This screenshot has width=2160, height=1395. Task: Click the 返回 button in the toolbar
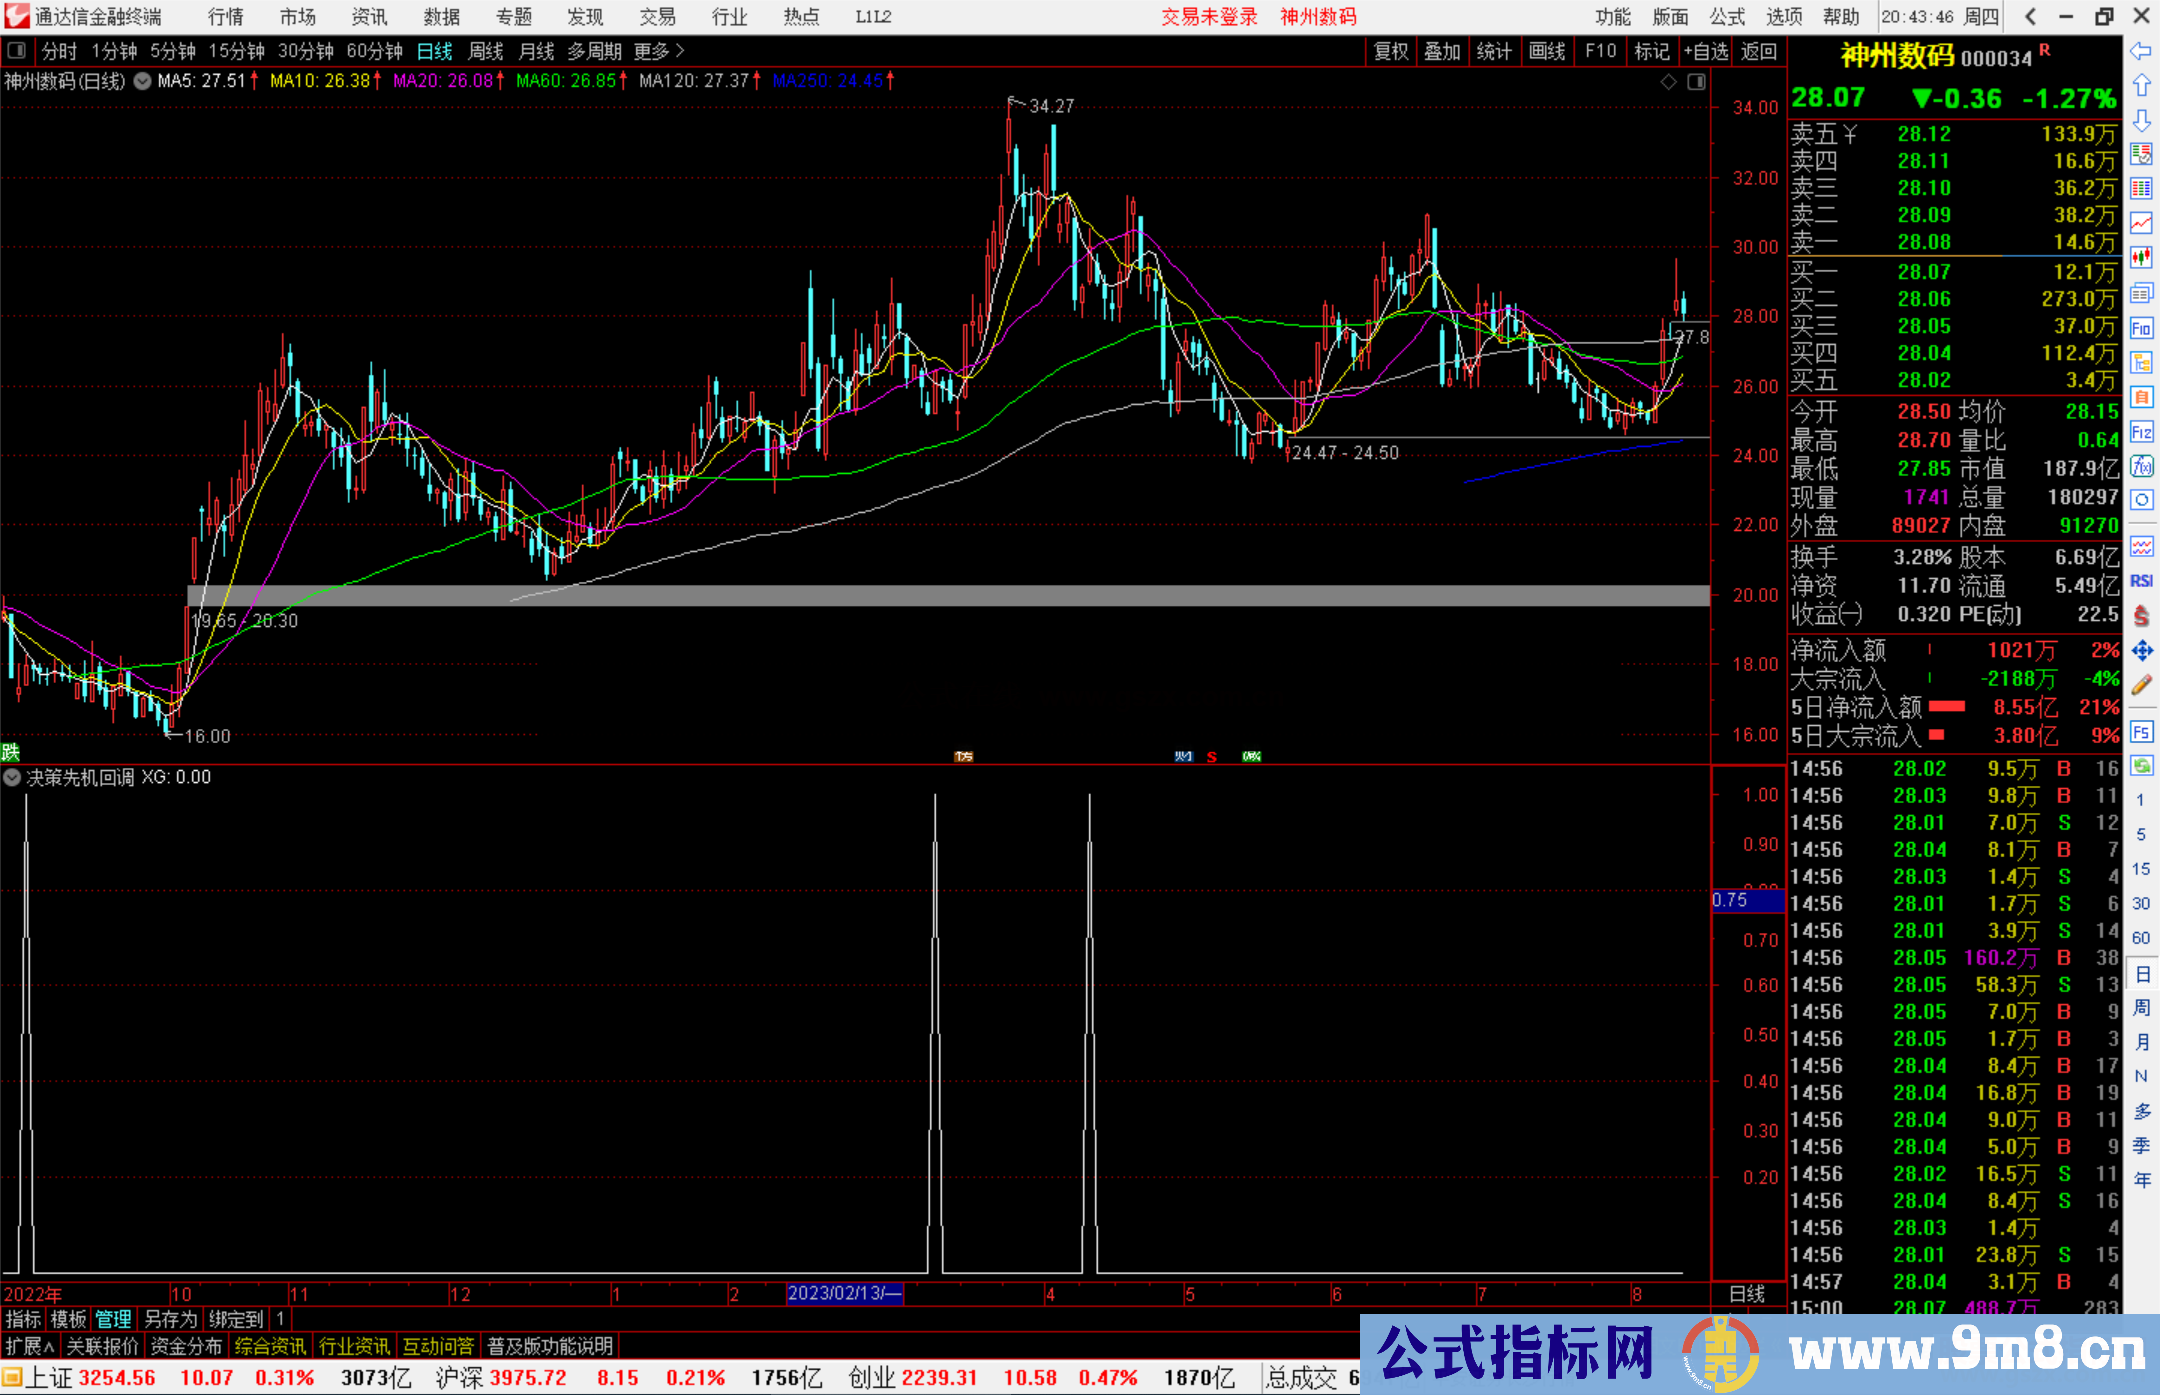click(1759, 52)
